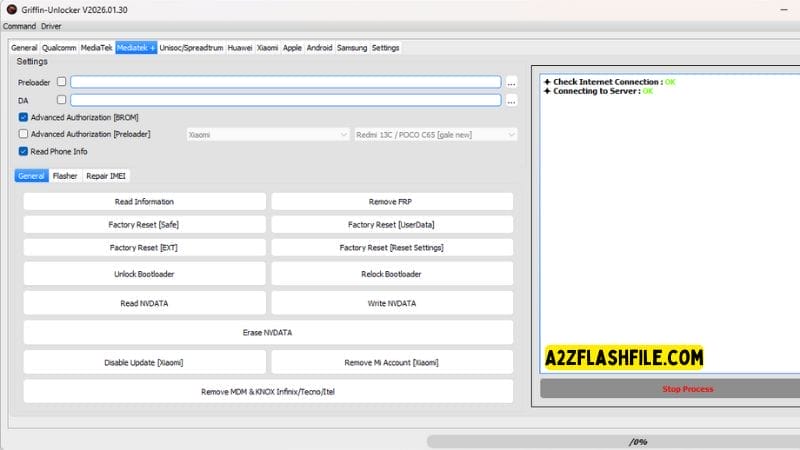This screenshot has width=800, height=450.
Task: Uncheck Advanced Authorization [BROM]
Action: pos(23,117)
